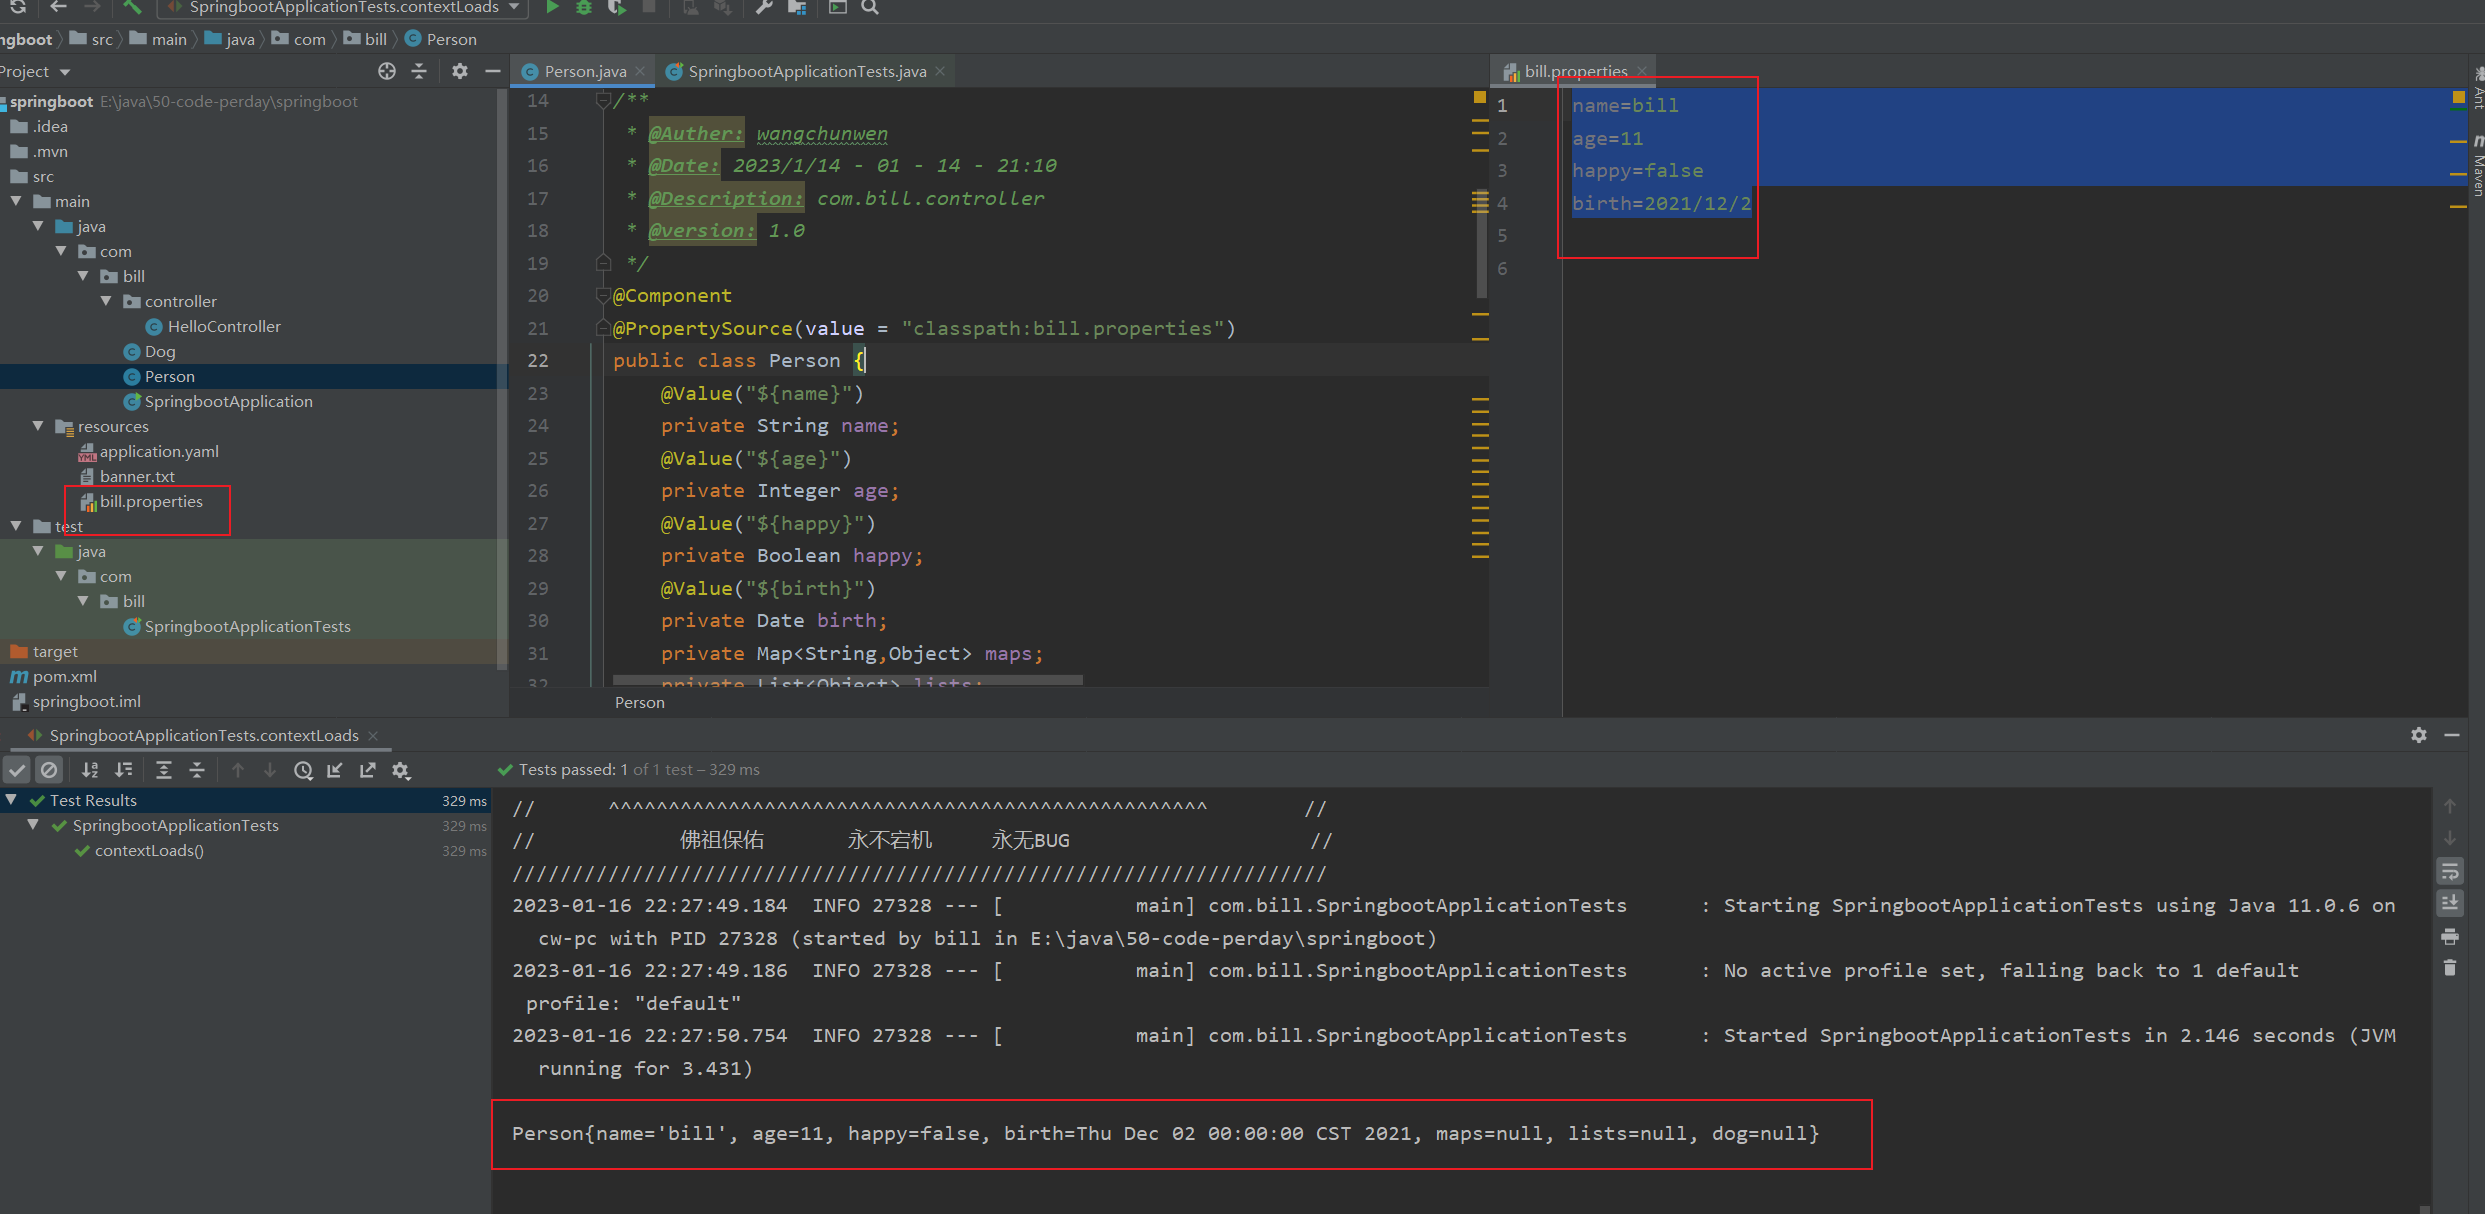Select the bill.properties editor tab
Image resolution: width=2485 pixels, height=1214 pixels.
[x=1574, y=71]
